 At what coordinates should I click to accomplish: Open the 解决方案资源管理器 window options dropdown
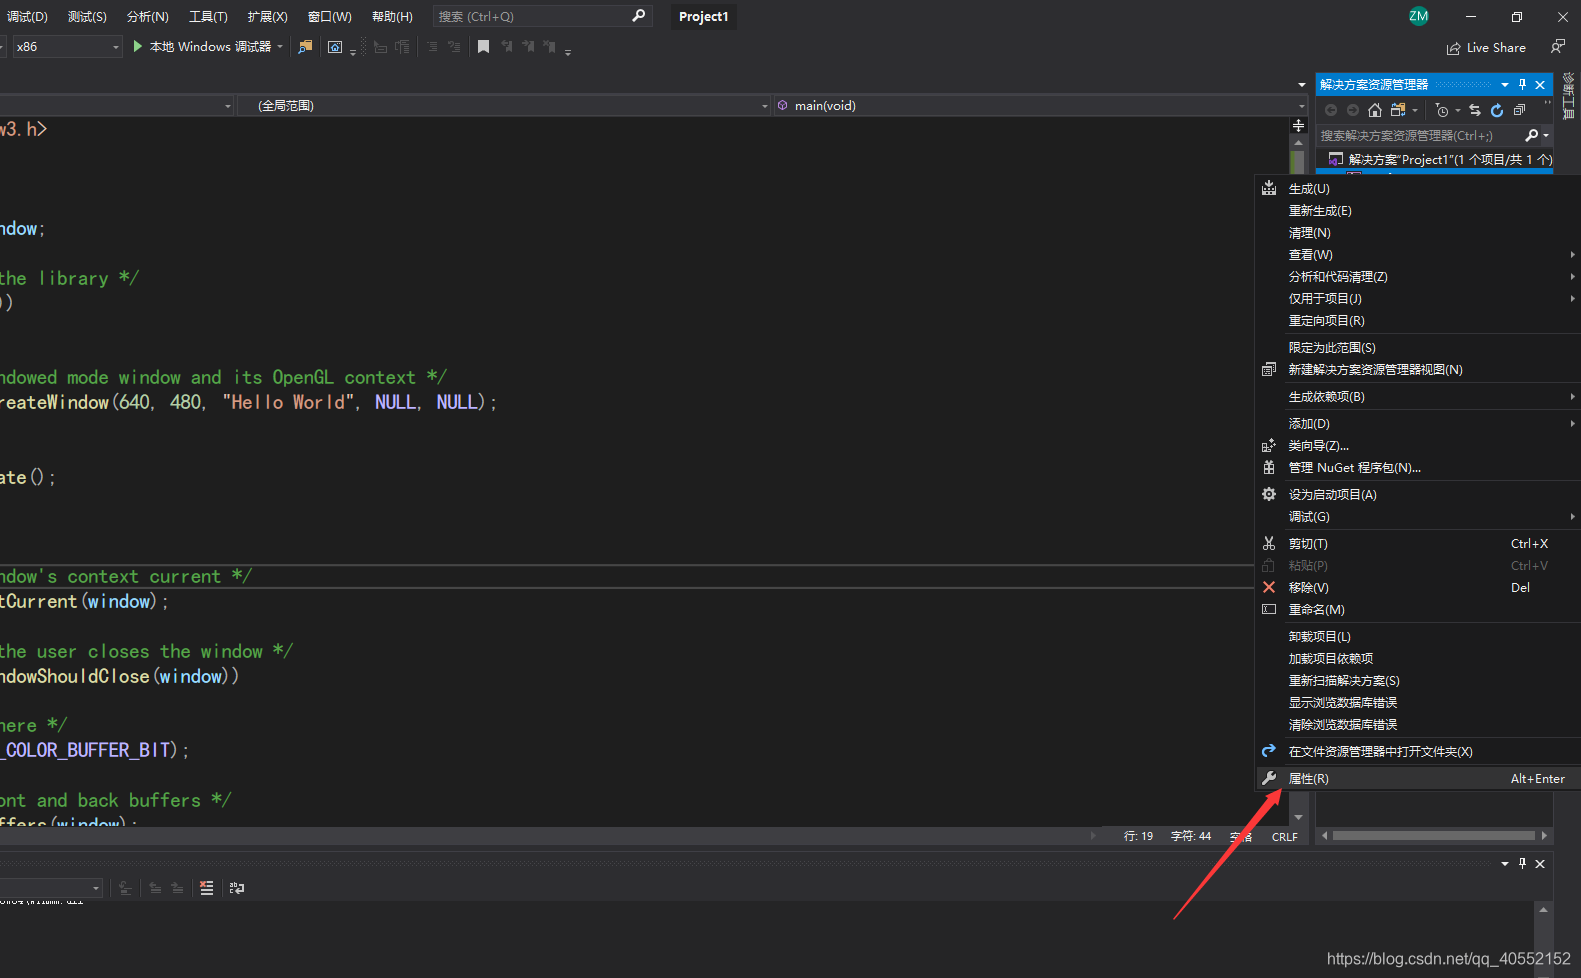(x=1505, y=84)
